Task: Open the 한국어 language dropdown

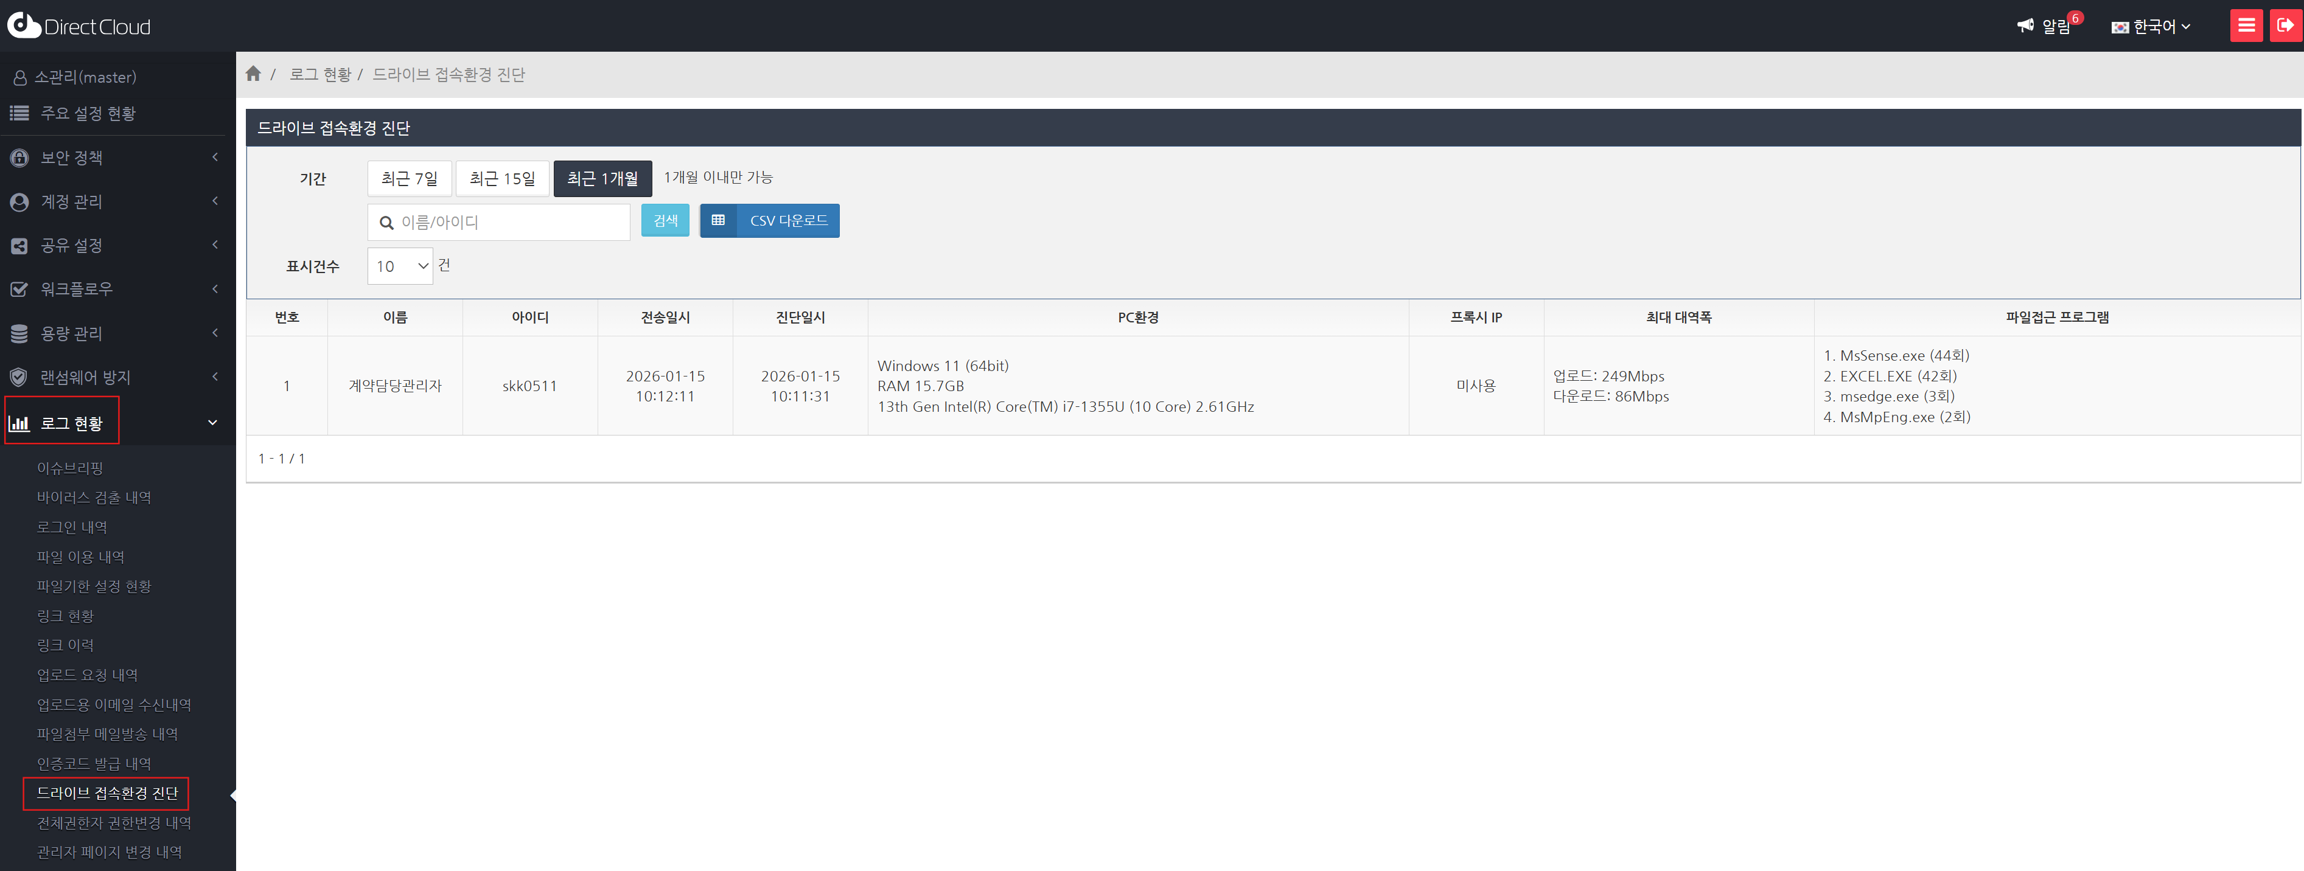Action: tap(2151, 27)
